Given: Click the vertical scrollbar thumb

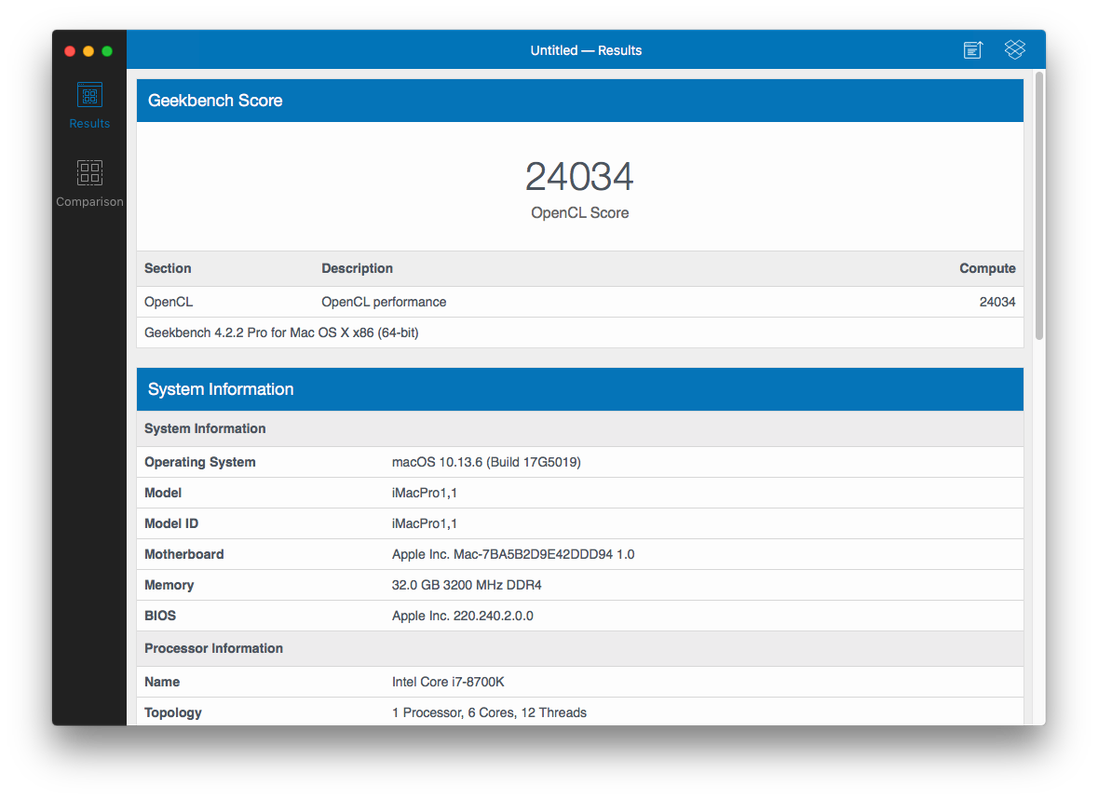Looking at the screenshot, I should coord(1040,205).
